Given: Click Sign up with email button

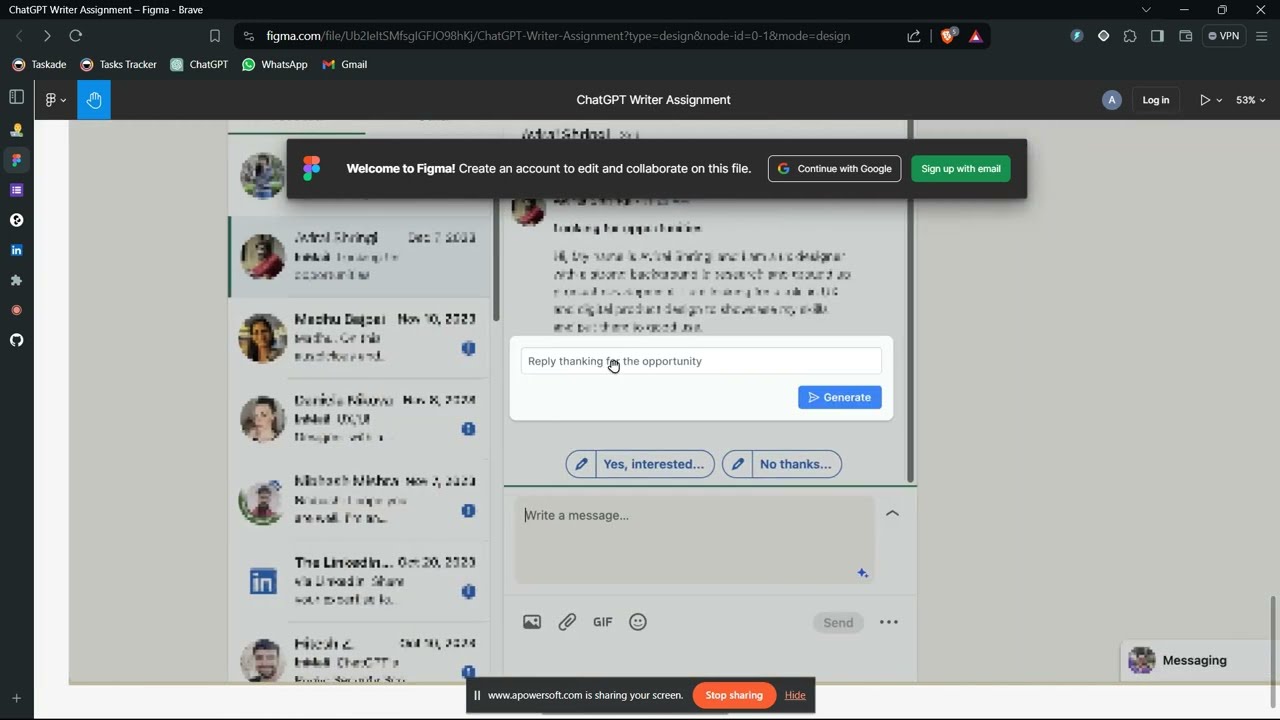Looking at the screenshot, I should (961, 169).
